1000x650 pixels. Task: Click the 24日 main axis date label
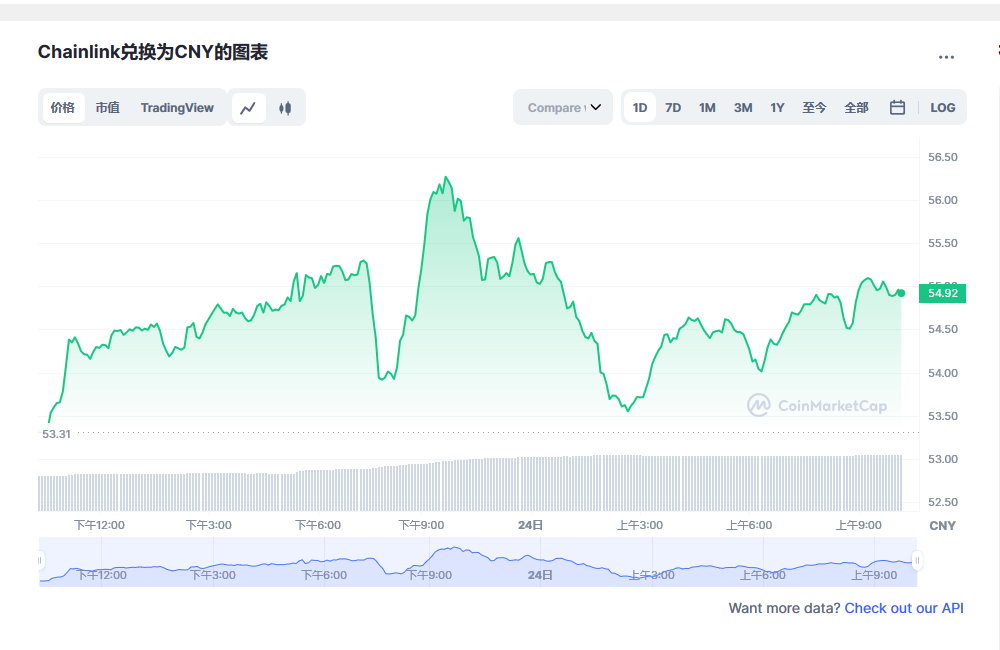[x=530, y=525]
